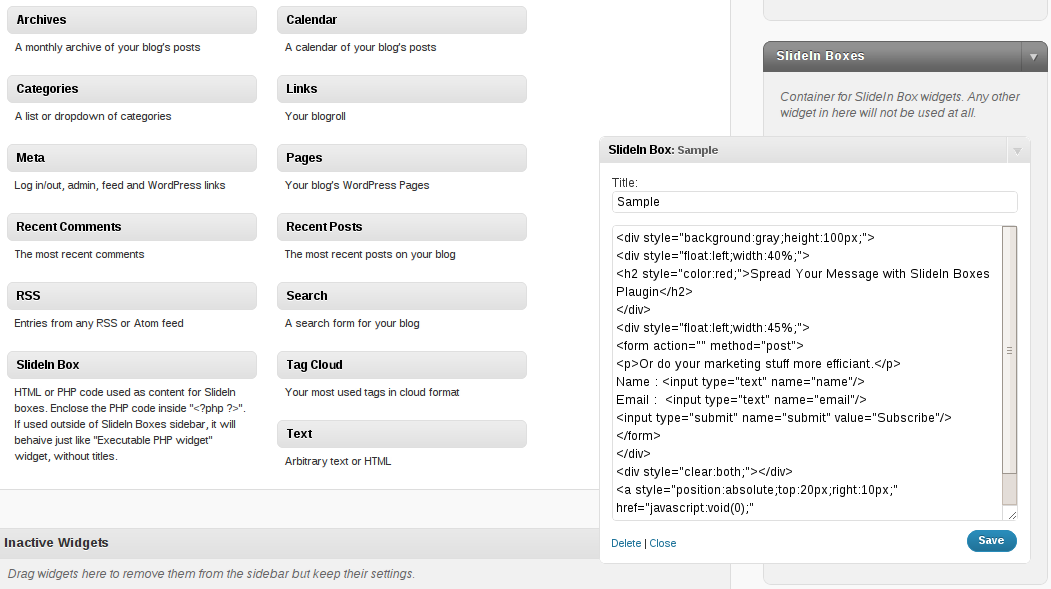This screenshot has width=1051, height=589.
Task: Select the Pages widget
Action: click(x=401, y=158)
